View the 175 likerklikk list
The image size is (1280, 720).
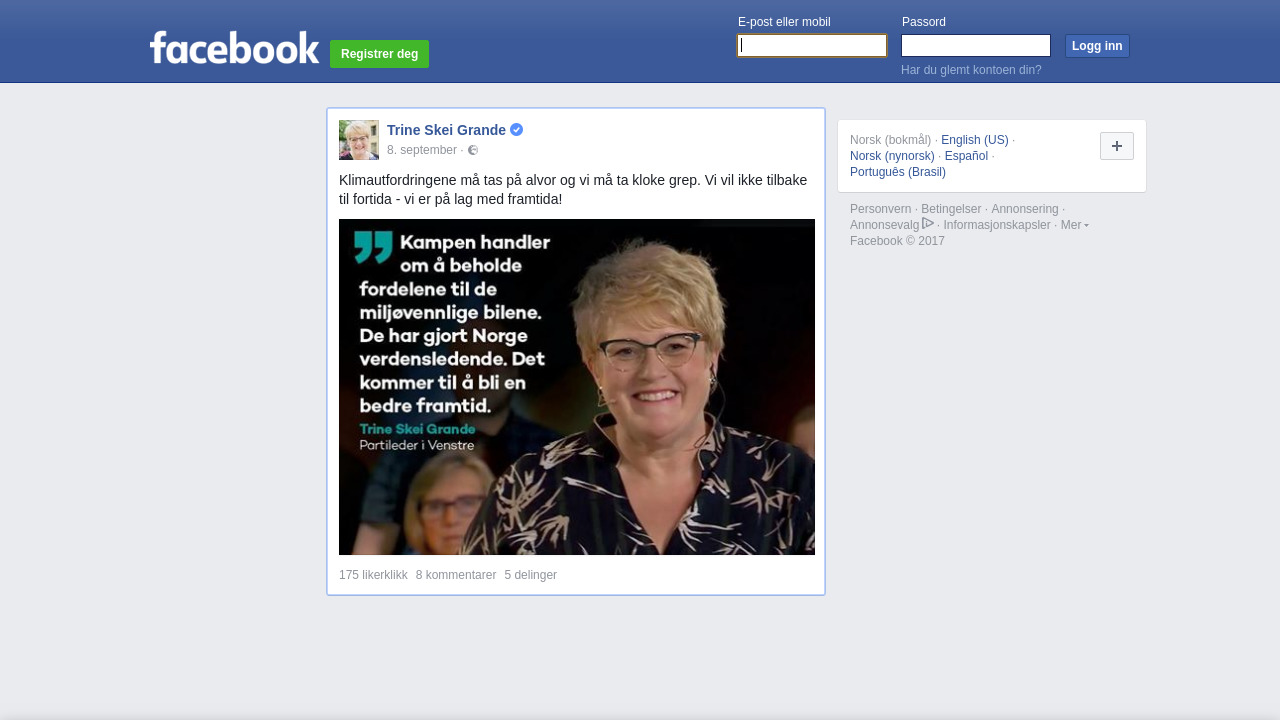373,575
